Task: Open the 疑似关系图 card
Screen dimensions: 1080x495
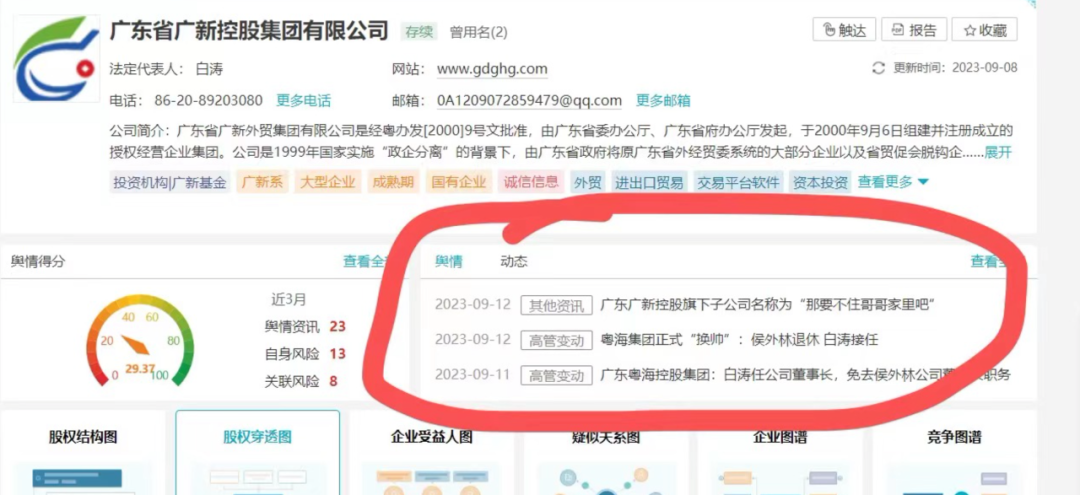Action: click(606, 453)
